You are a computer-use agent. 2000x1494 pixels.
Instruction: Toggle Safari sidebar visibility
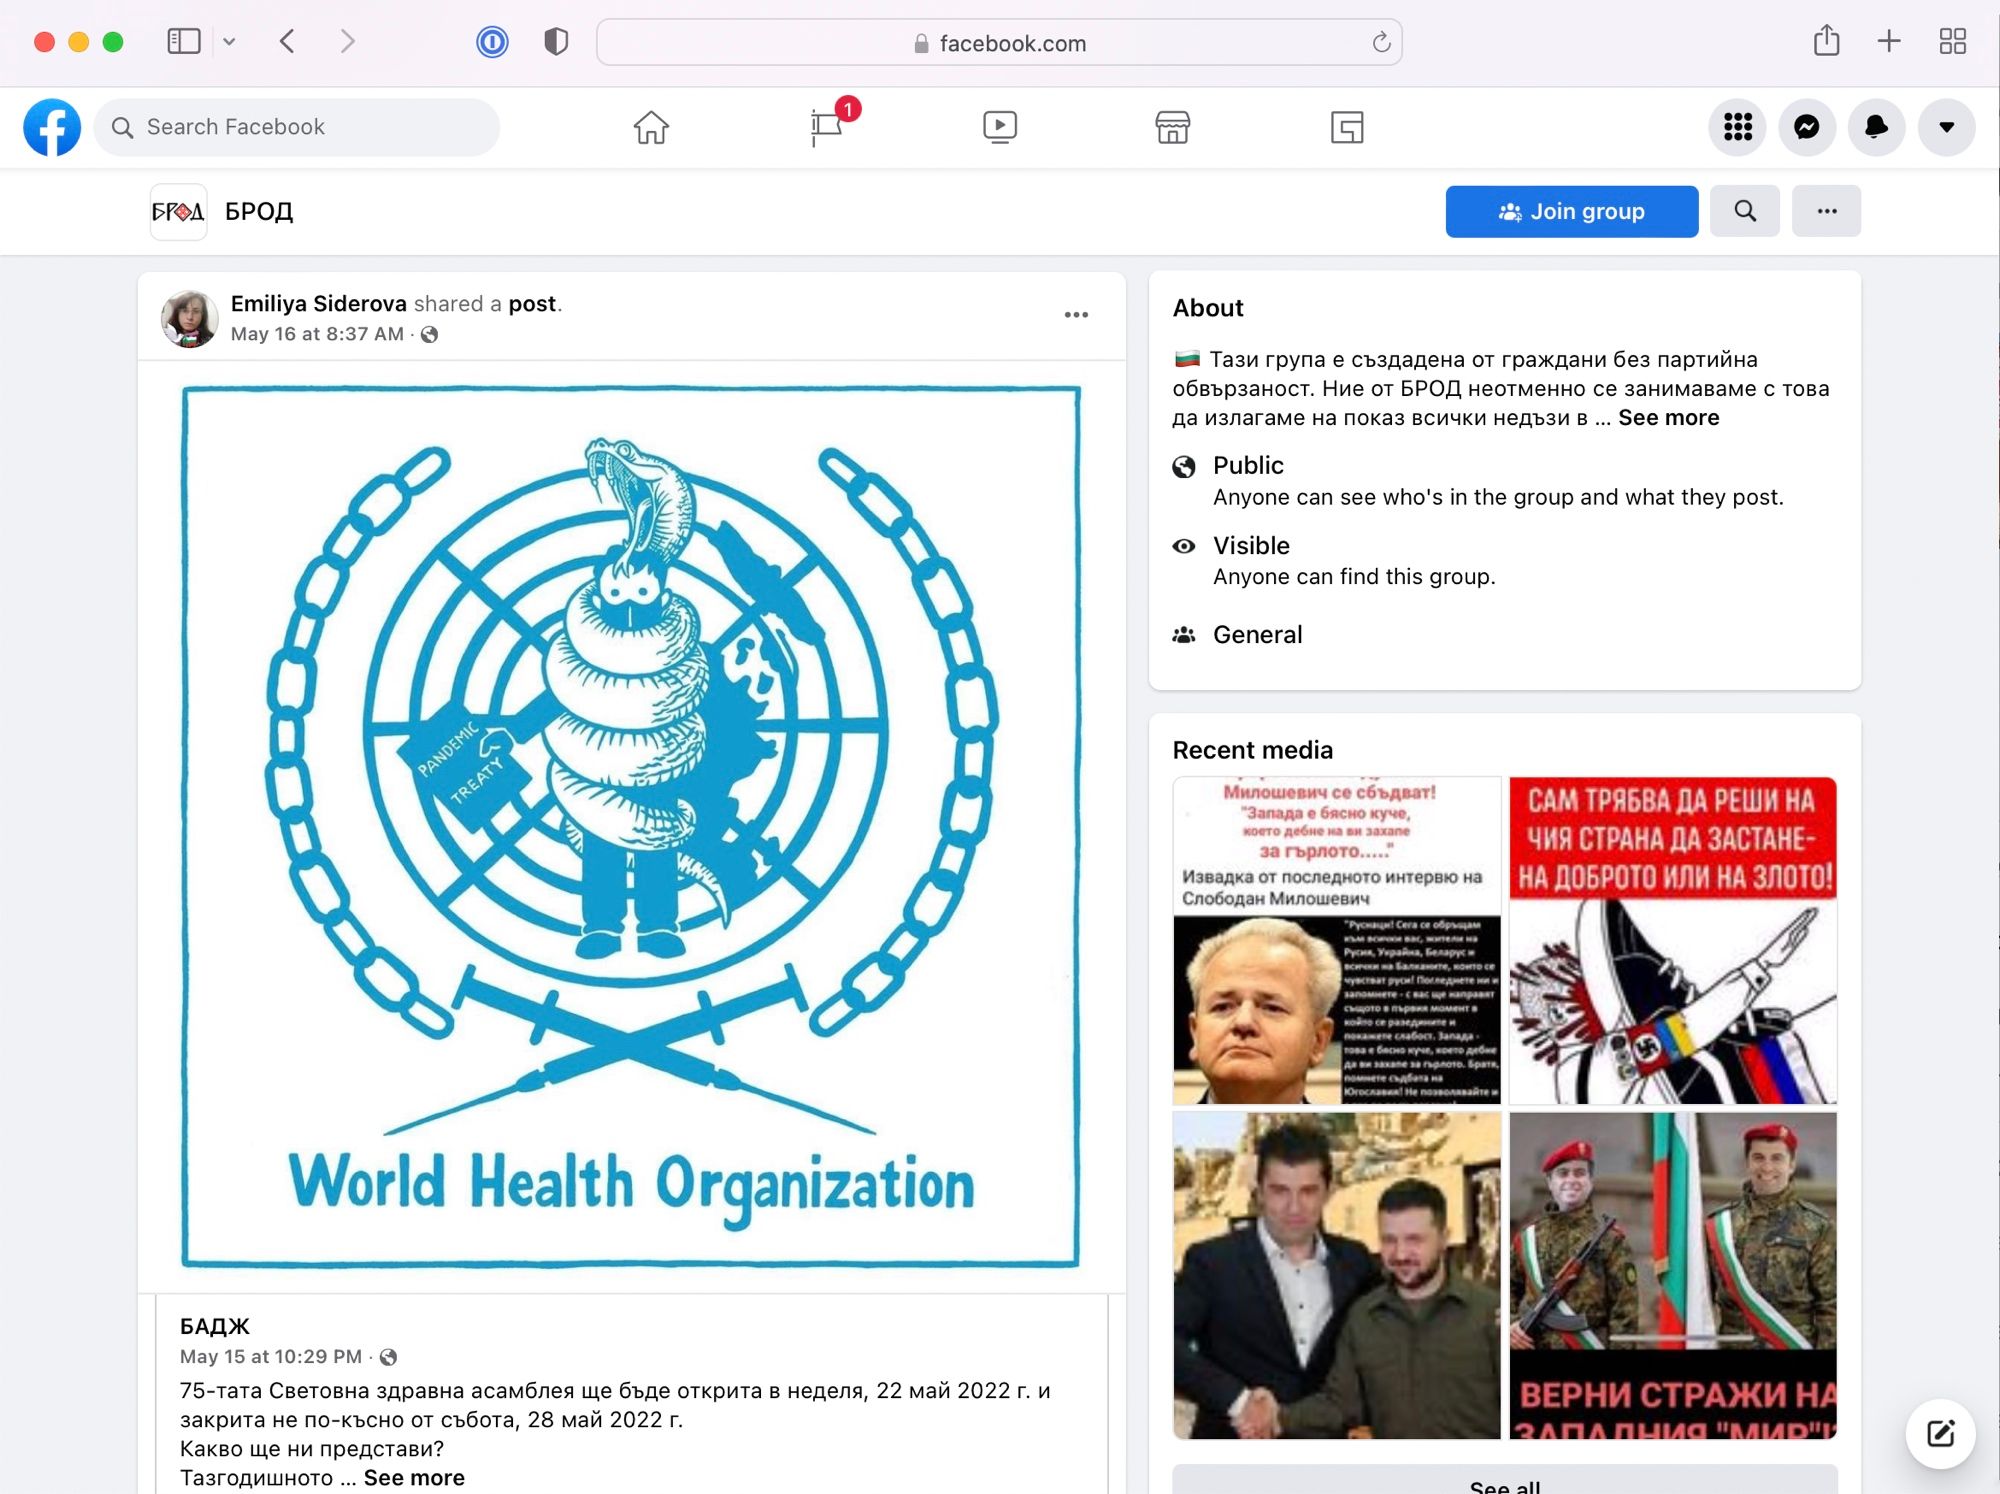(x=184, y=42)
